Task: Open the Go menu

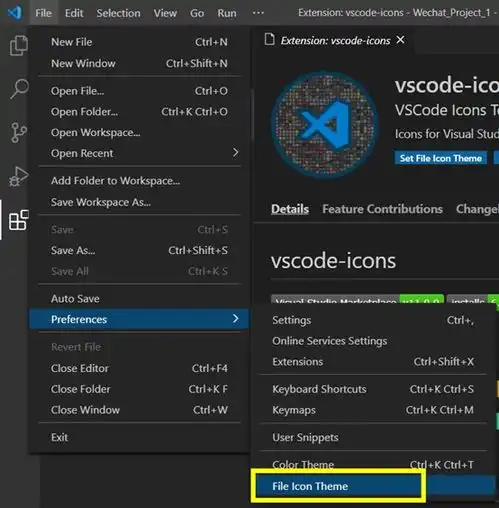Action: pyautogui.click(x=197, y=13)
